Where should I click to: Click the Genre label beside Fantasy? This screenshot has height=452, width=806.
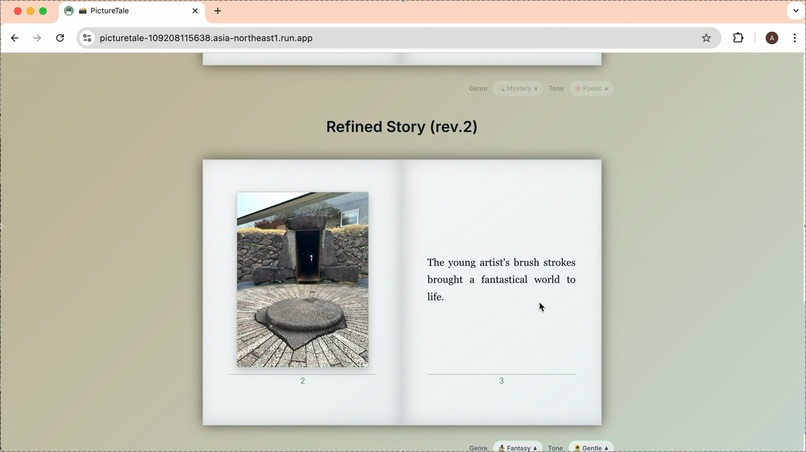478,448
